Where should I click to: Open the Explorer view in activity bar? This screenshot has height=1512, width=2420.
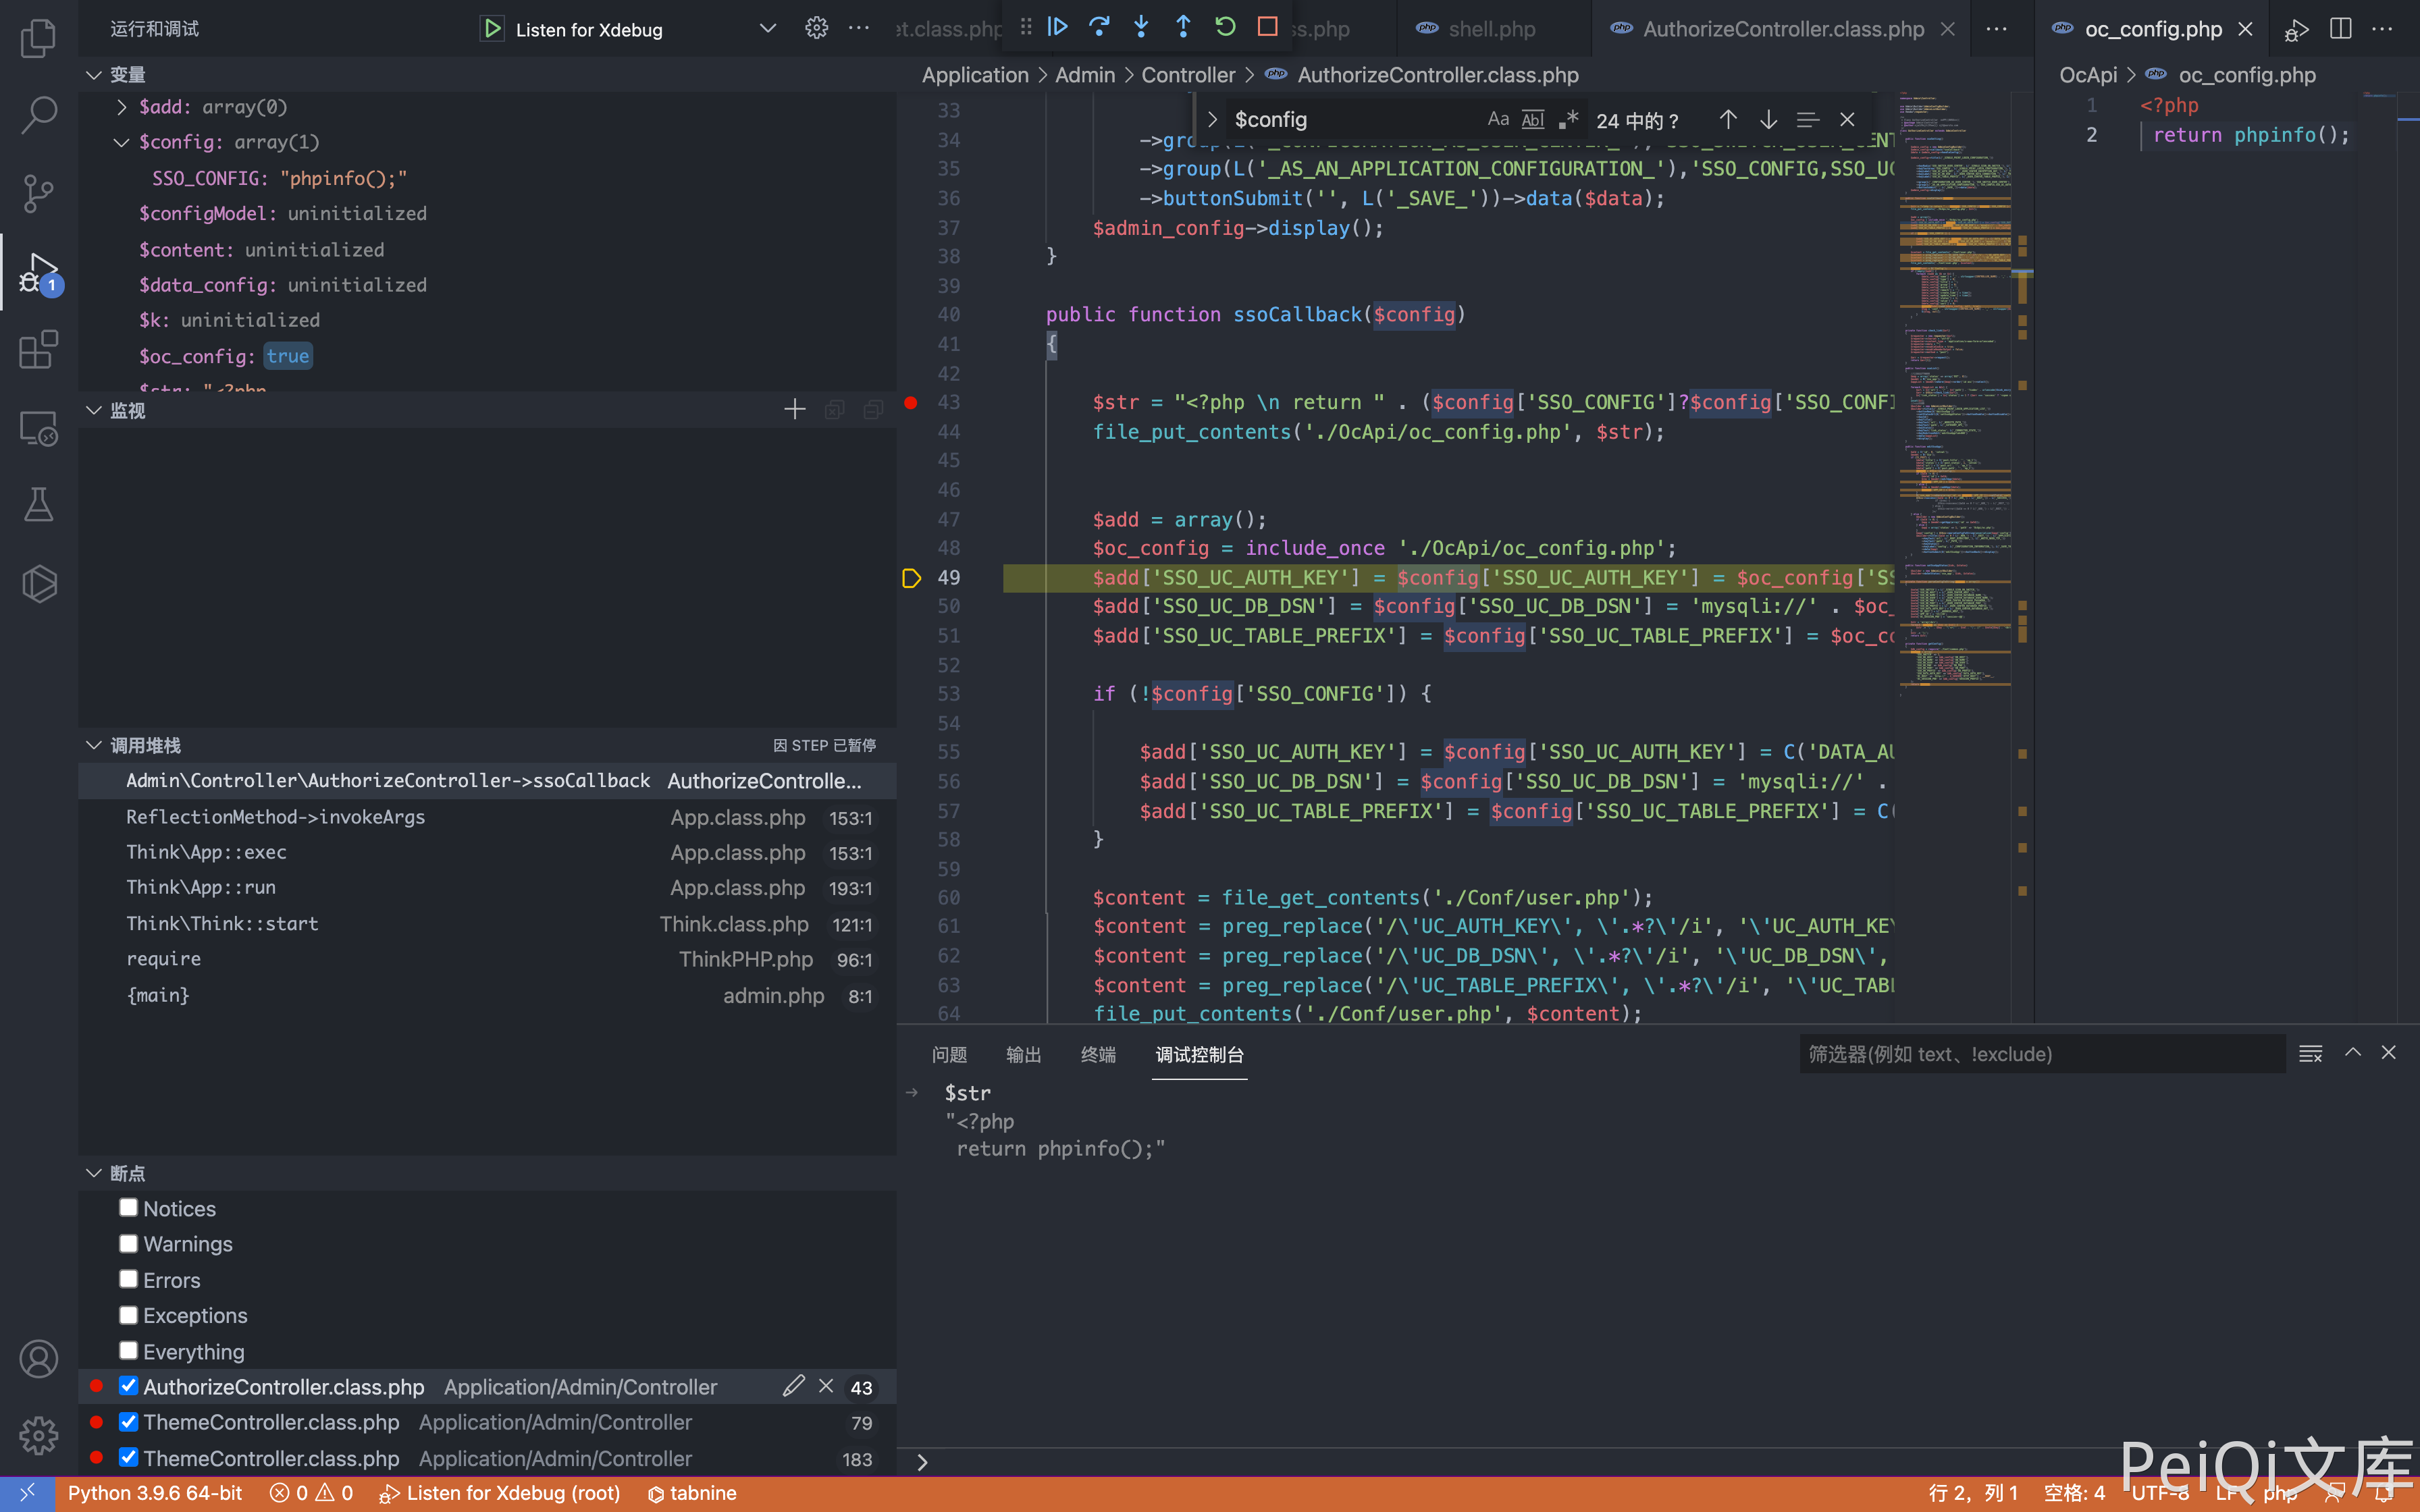coord(38,38)
